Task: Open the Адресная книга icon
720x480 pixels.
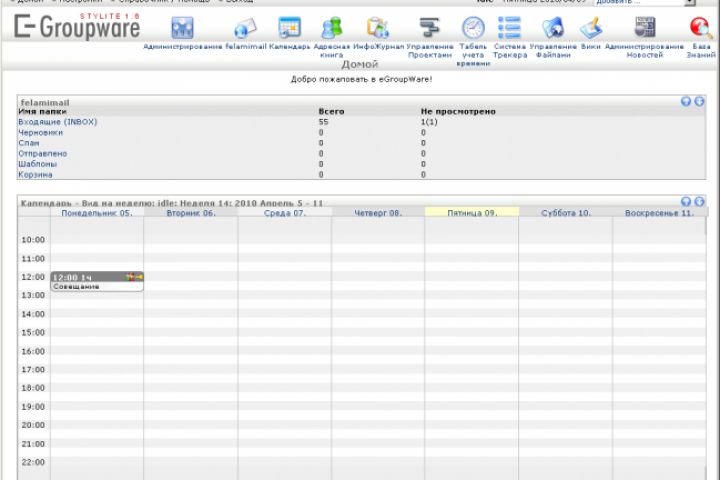Action: 332,28
